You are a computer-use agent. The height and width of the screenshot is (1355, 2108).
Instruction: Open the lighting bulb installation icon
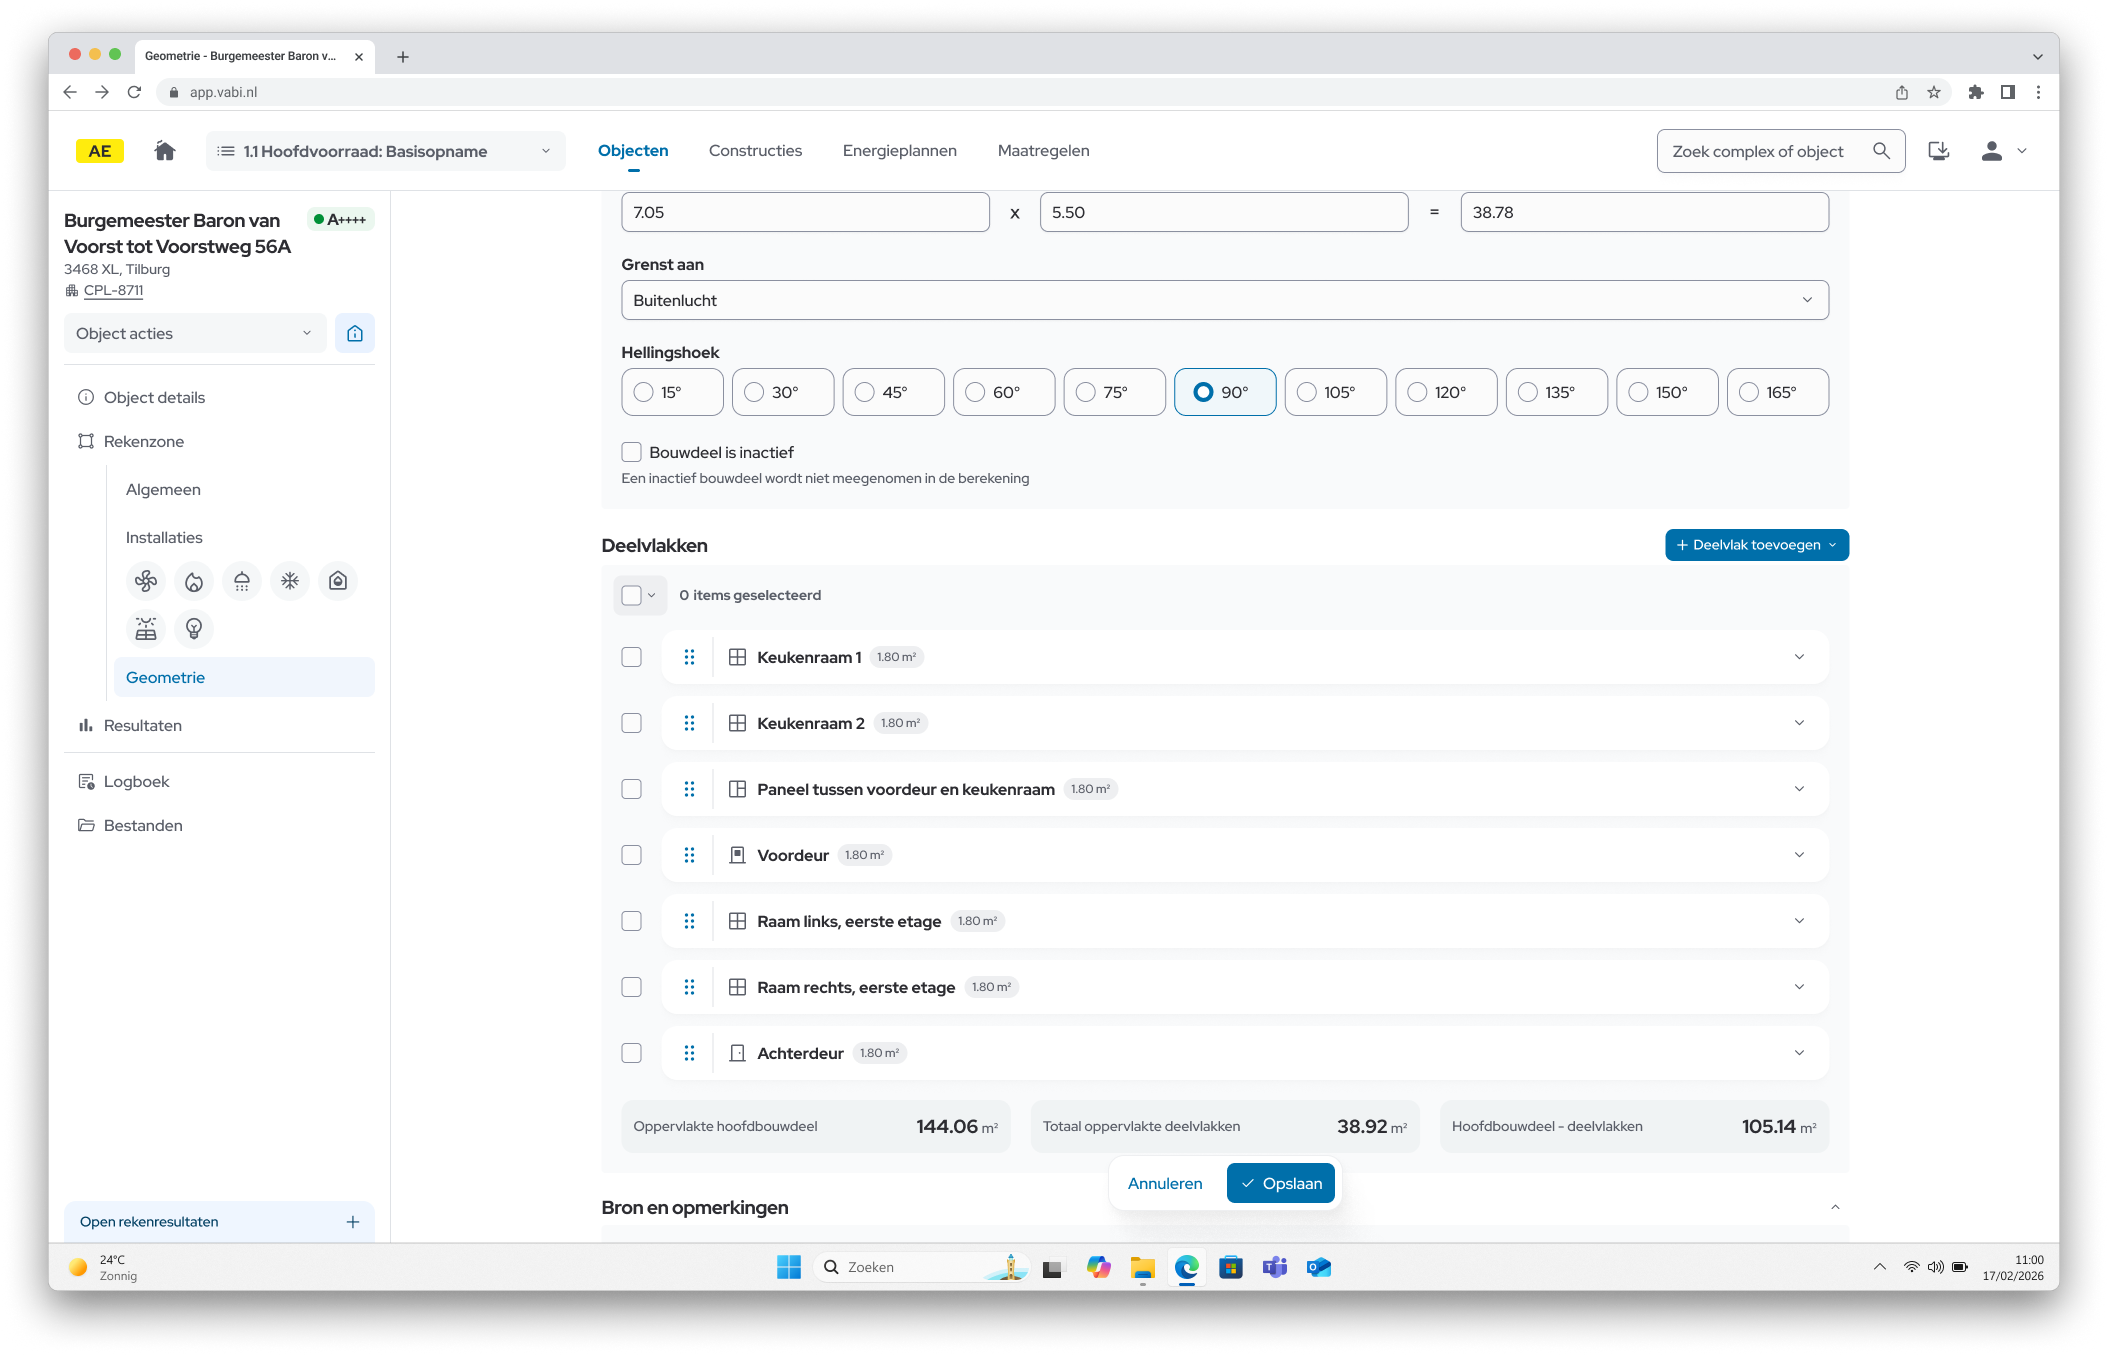(194, 629)
